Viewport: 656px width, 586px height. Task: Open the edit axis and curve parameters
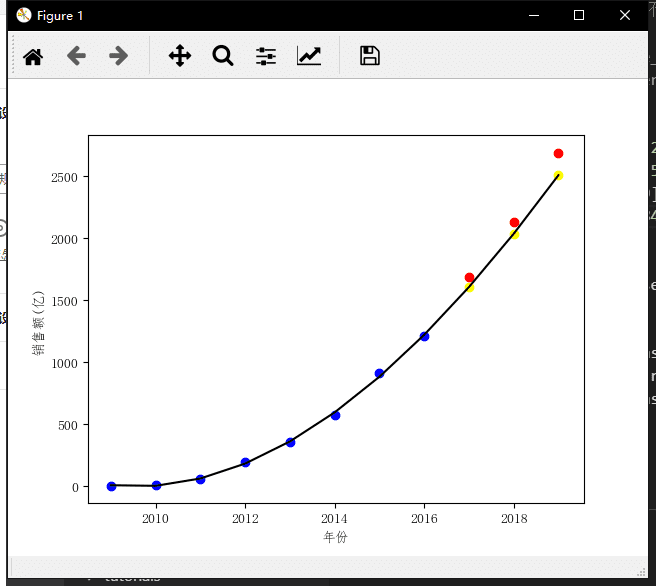pos(309,56)
